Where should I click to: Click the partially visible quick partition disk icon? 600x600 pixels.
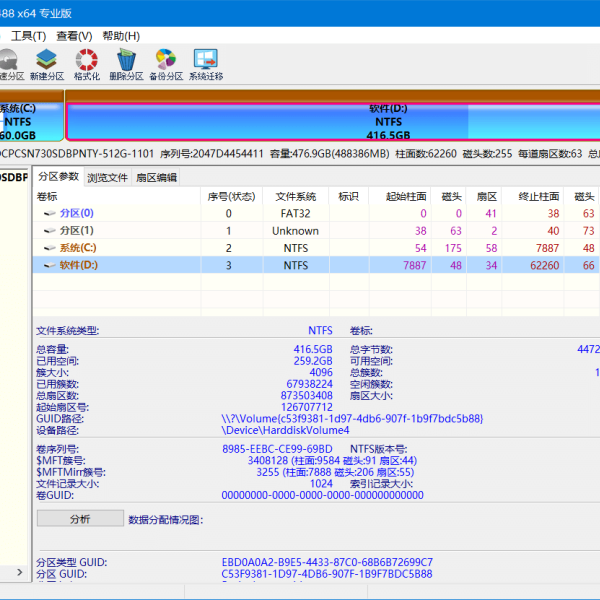point(8,60)
